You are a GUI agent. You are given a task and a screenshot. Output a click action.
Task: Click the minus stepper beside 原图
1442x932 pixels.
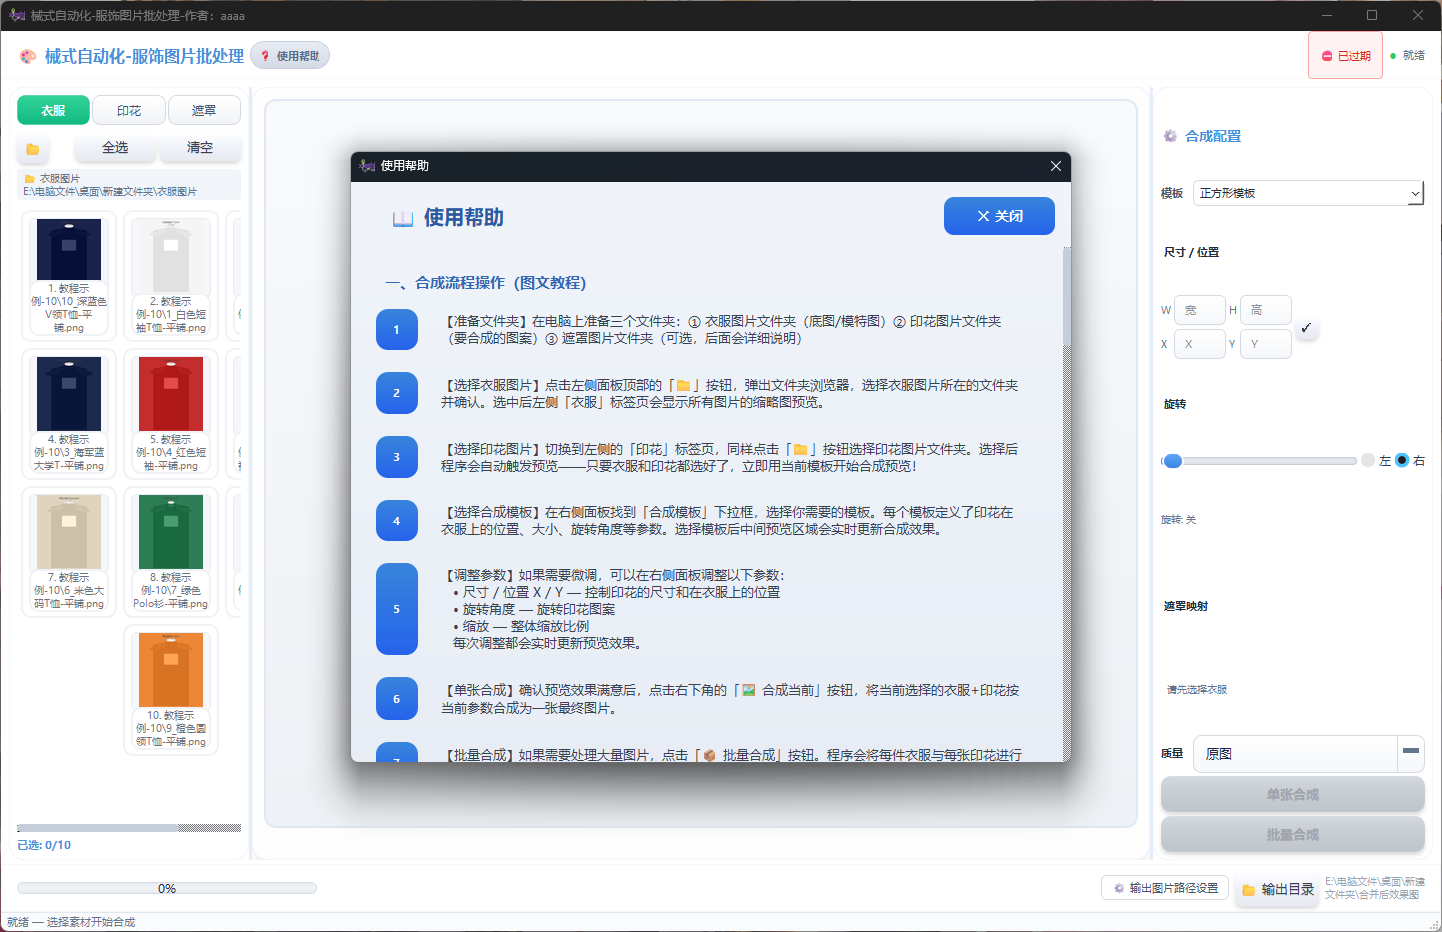[x=1411, y=751]
